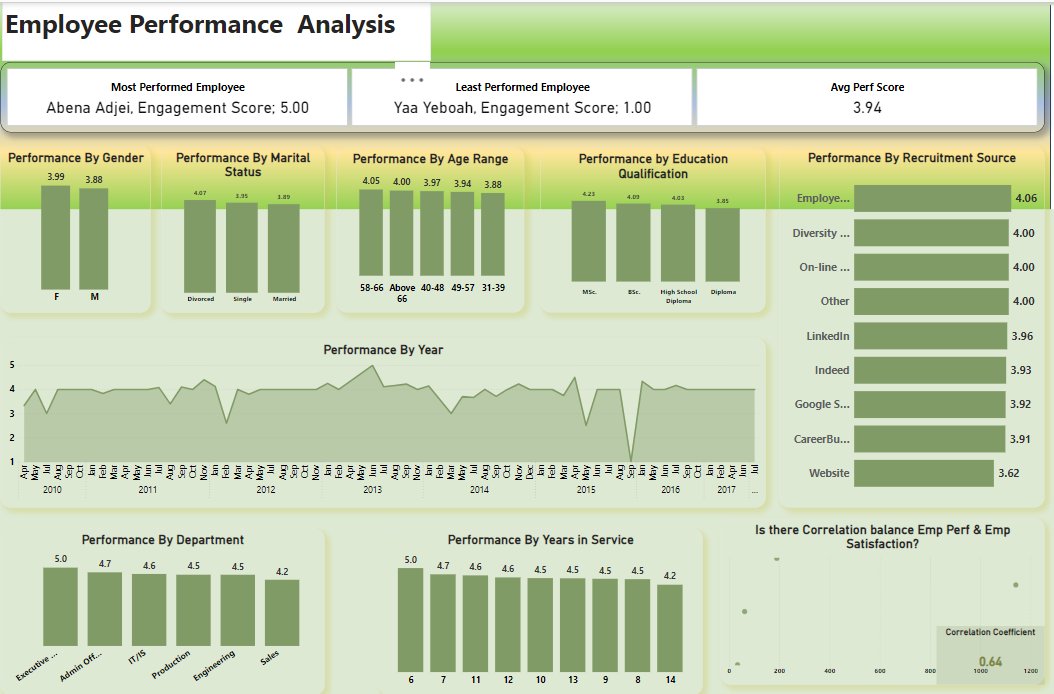Click the Employee Performance Analysis title
Image resolution: width=1054 pixels, height=694 pixels.
200,24
